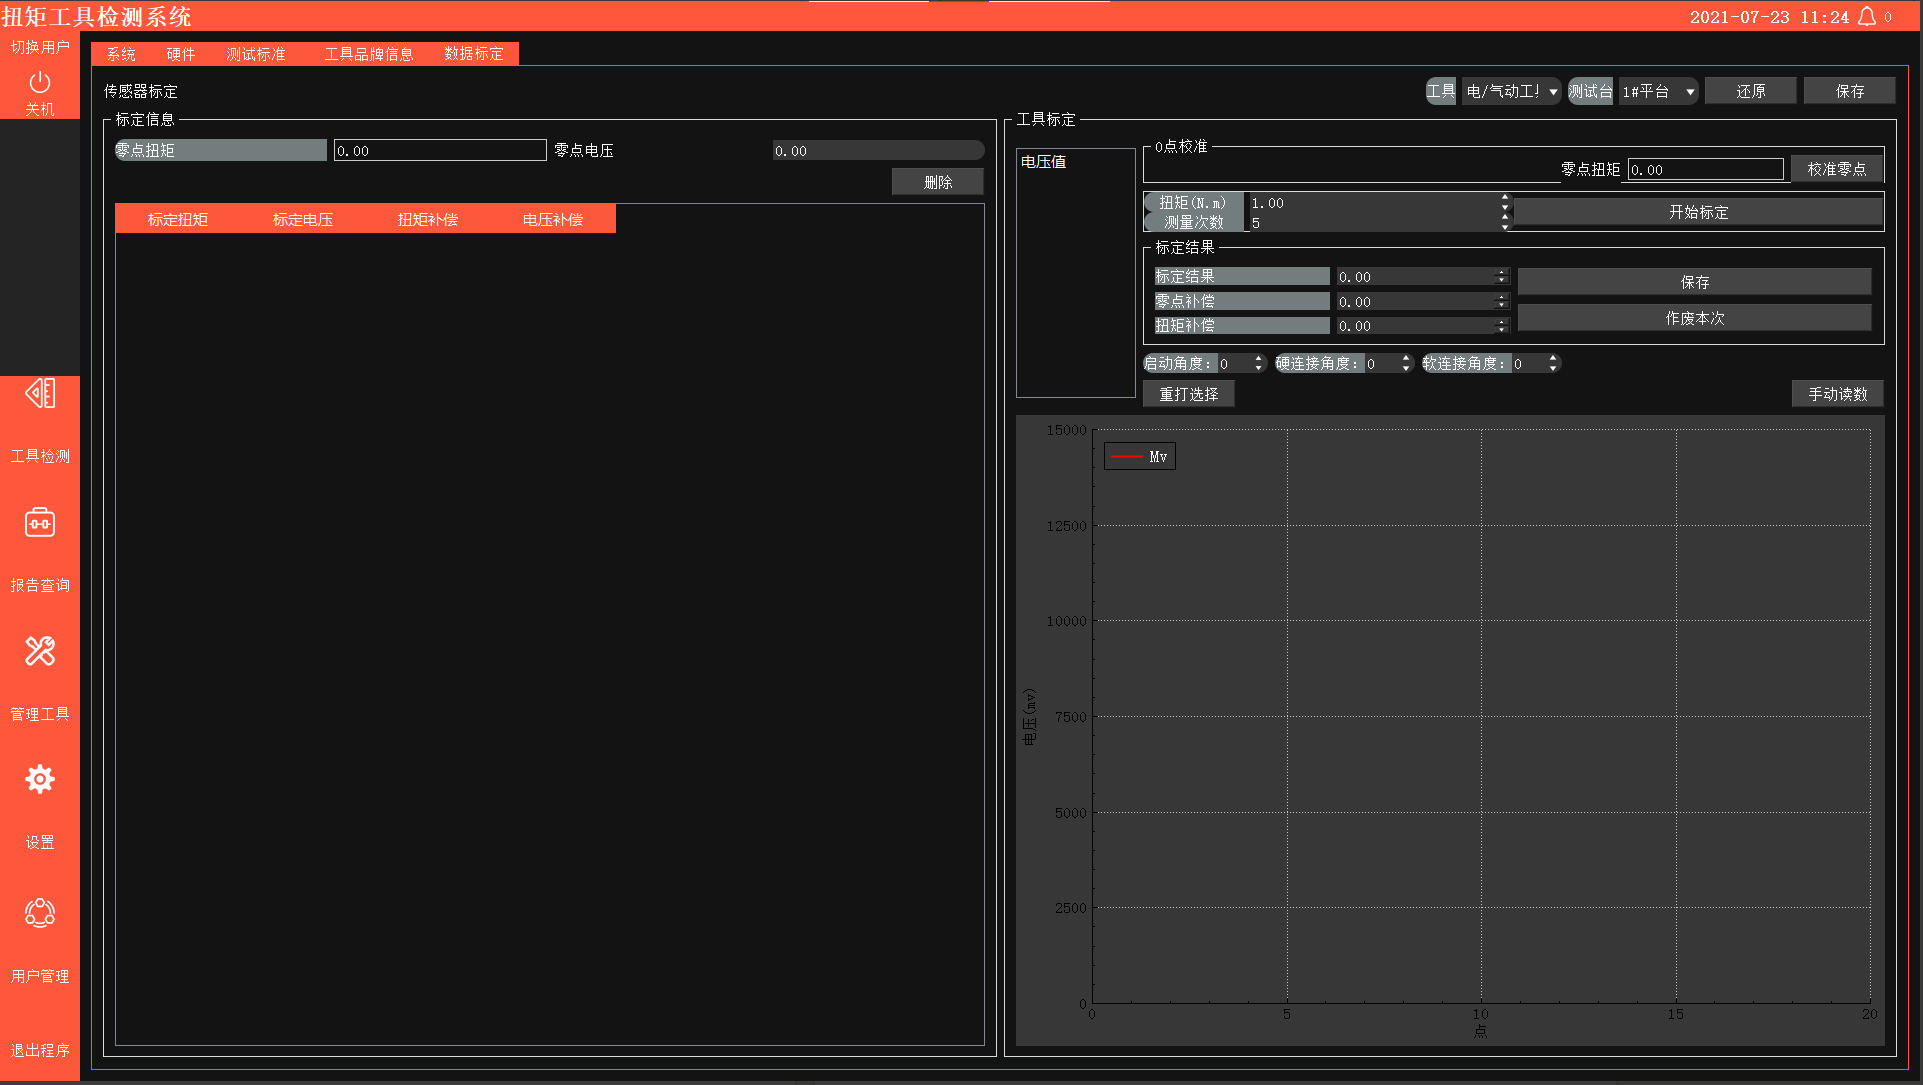This screenshot has width=1923, height=1085.
Task: Open the user management icon
Action: (x=40, y=912)
